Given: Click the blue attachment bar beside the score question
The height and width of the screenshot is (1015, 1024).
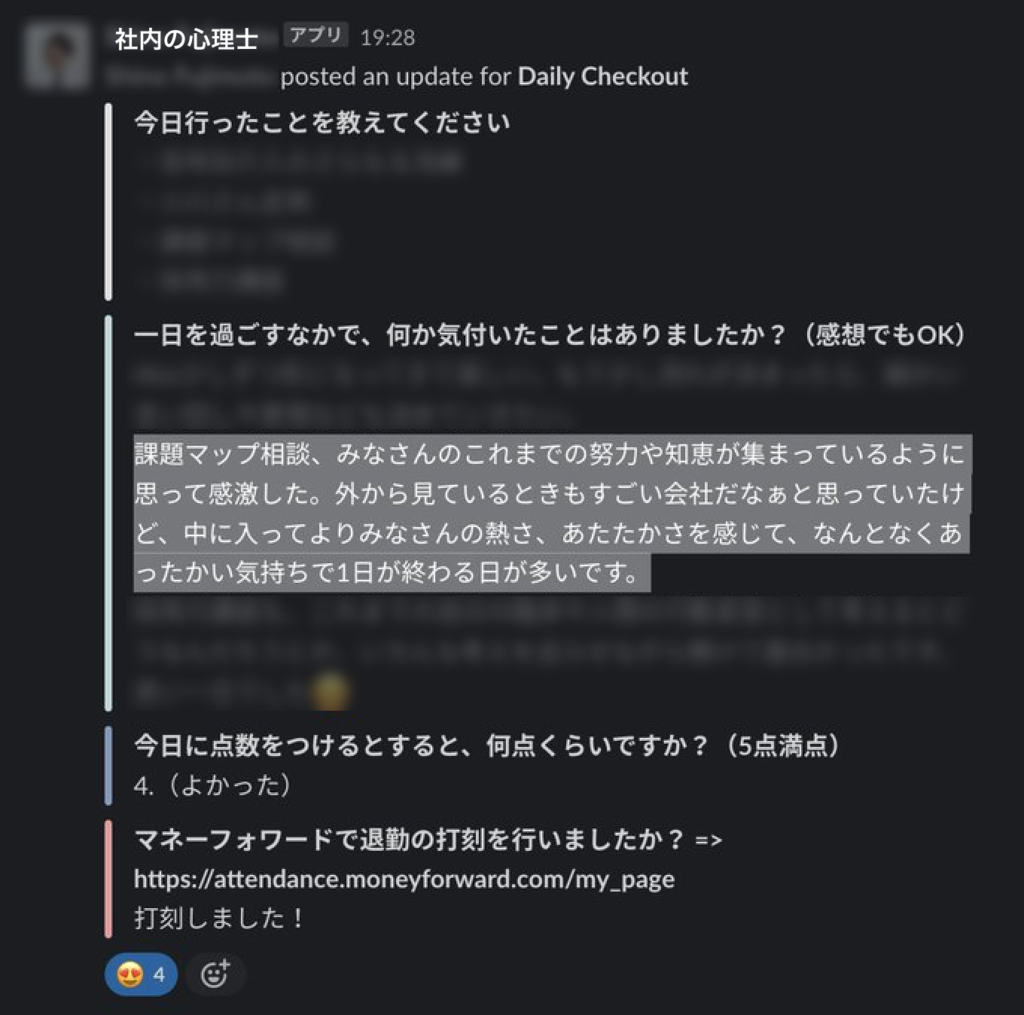Looking at the screenshot, I should 108,765.
